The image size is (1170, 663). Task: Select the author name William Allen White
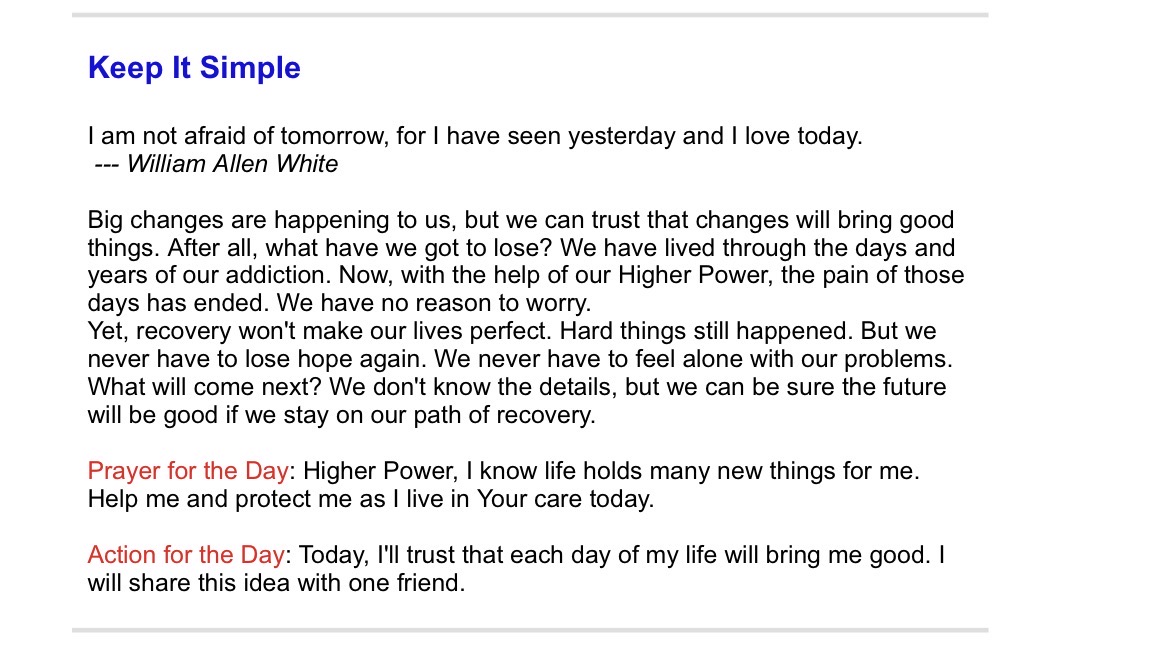pyautogui.click(x=232, y=164)
